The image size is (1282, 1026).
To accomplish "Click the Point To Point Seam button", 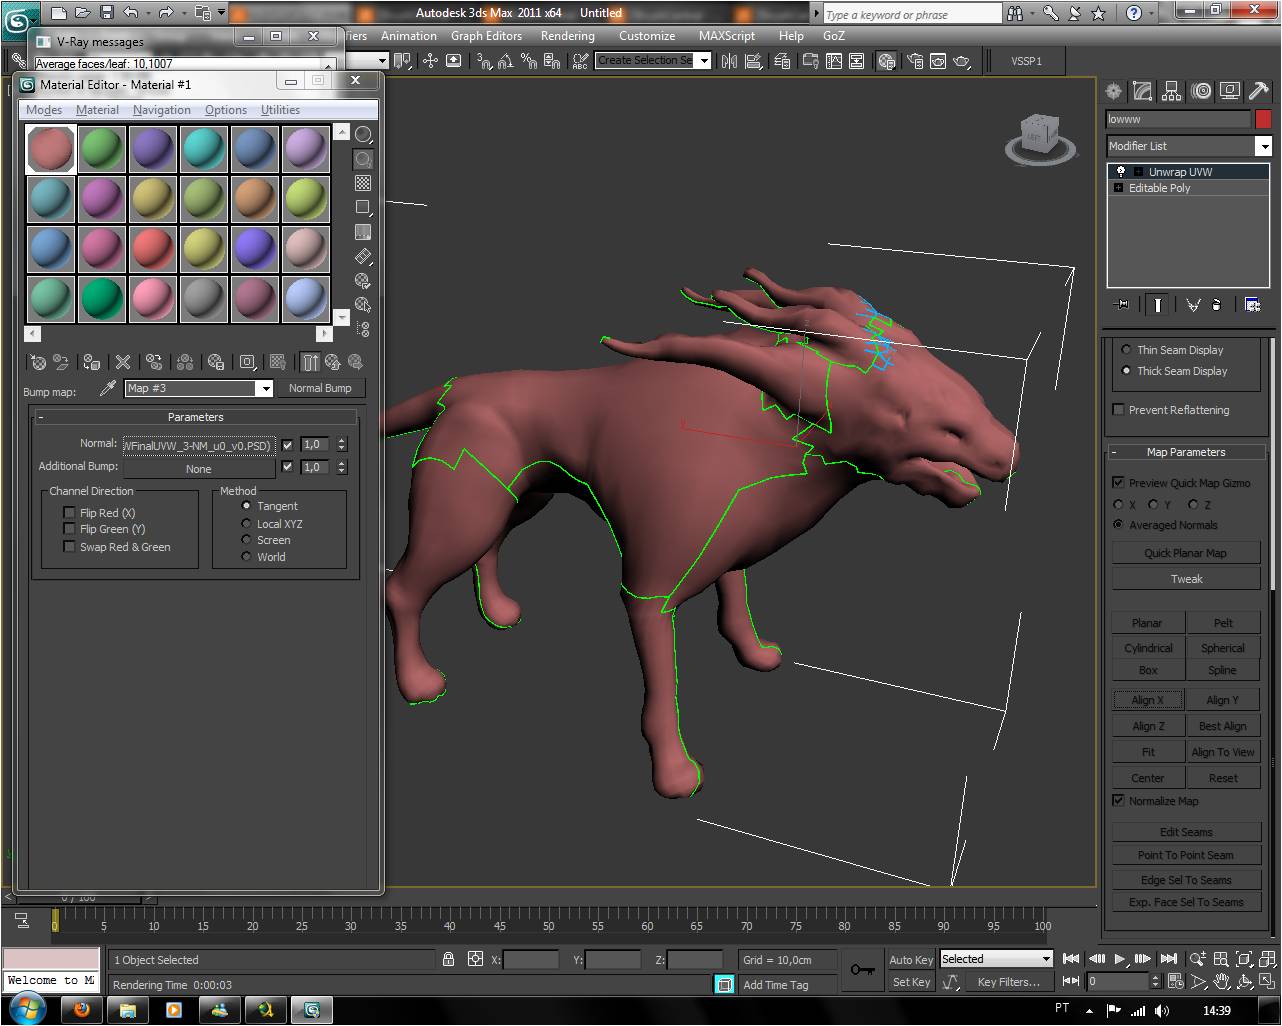I will point(1186,855).
